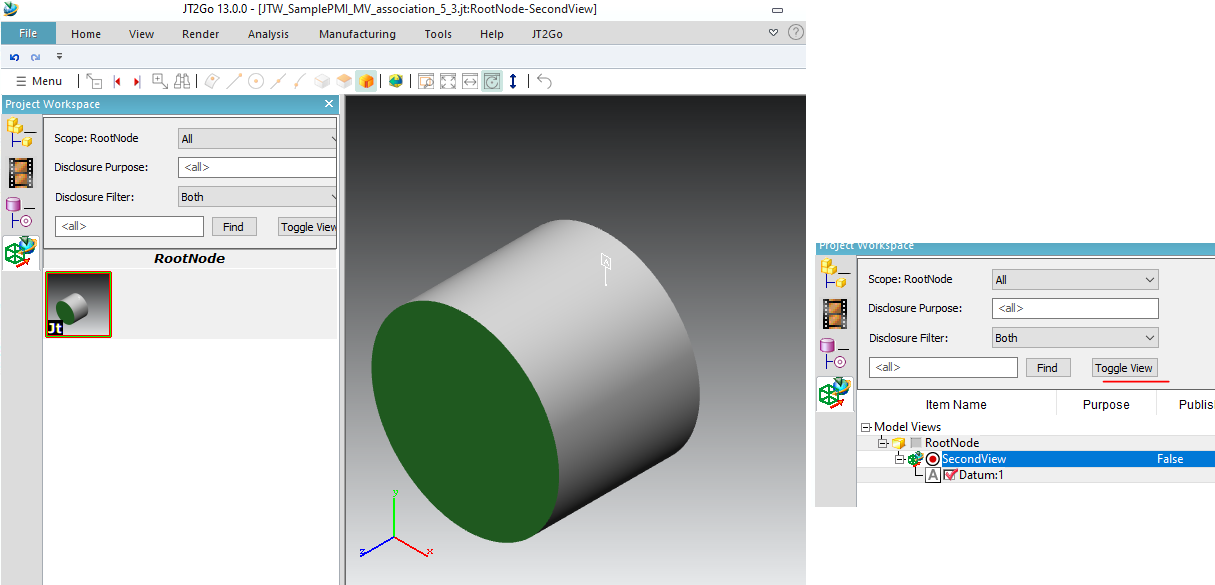
Task: Click the green wireframe PMI icon in right panel
Action: [x=834, y=394]
